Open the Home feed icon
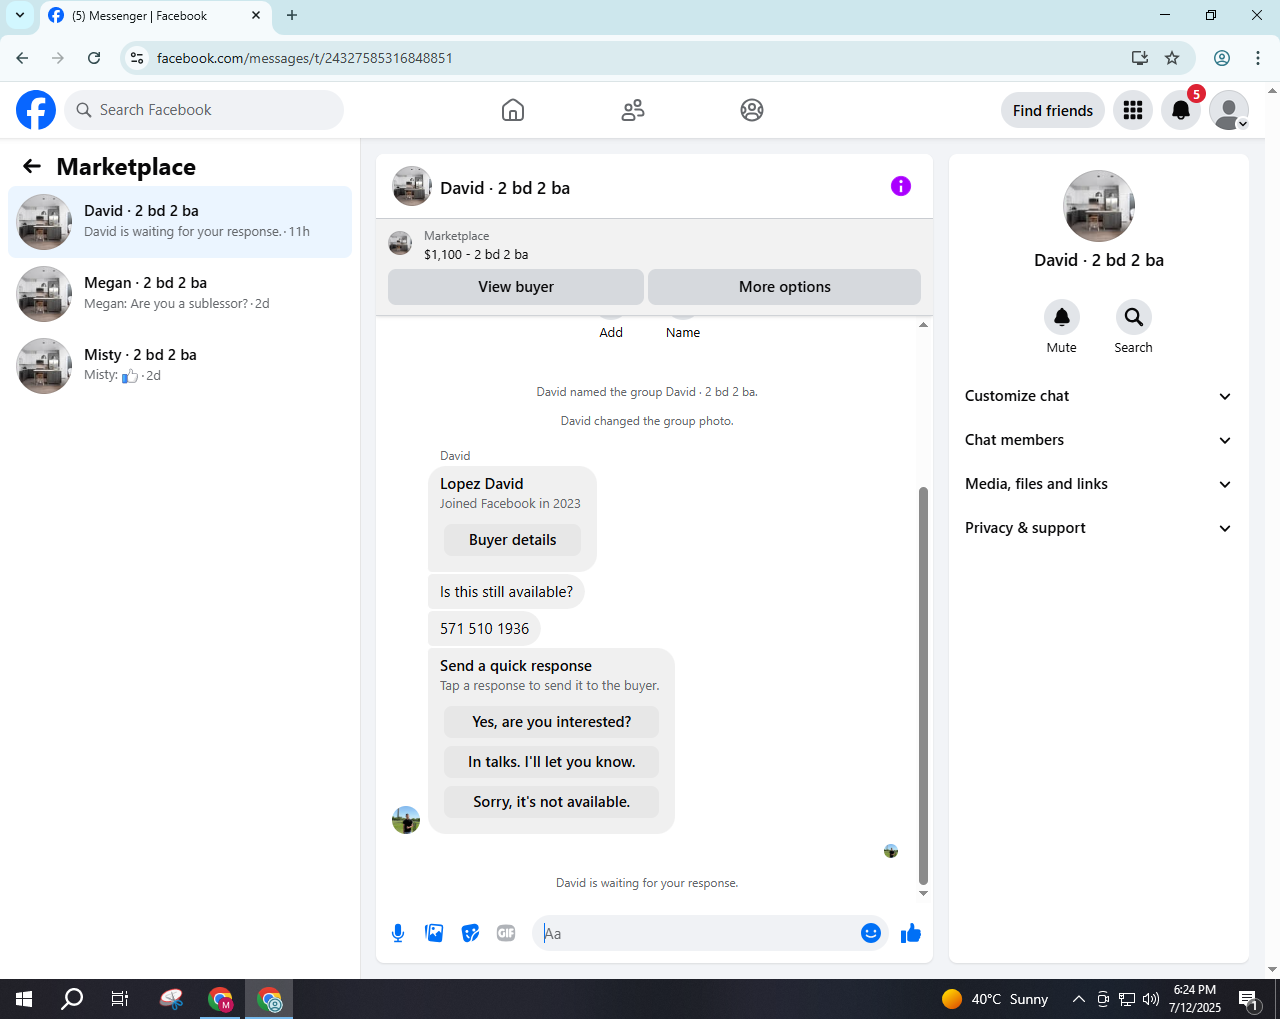This screenshot has height=1019, width=1280. (x=513, y=110)
